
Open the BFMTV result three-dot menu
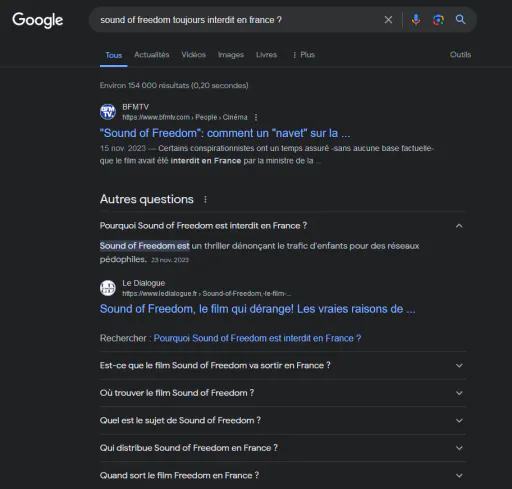pos(256,117)
